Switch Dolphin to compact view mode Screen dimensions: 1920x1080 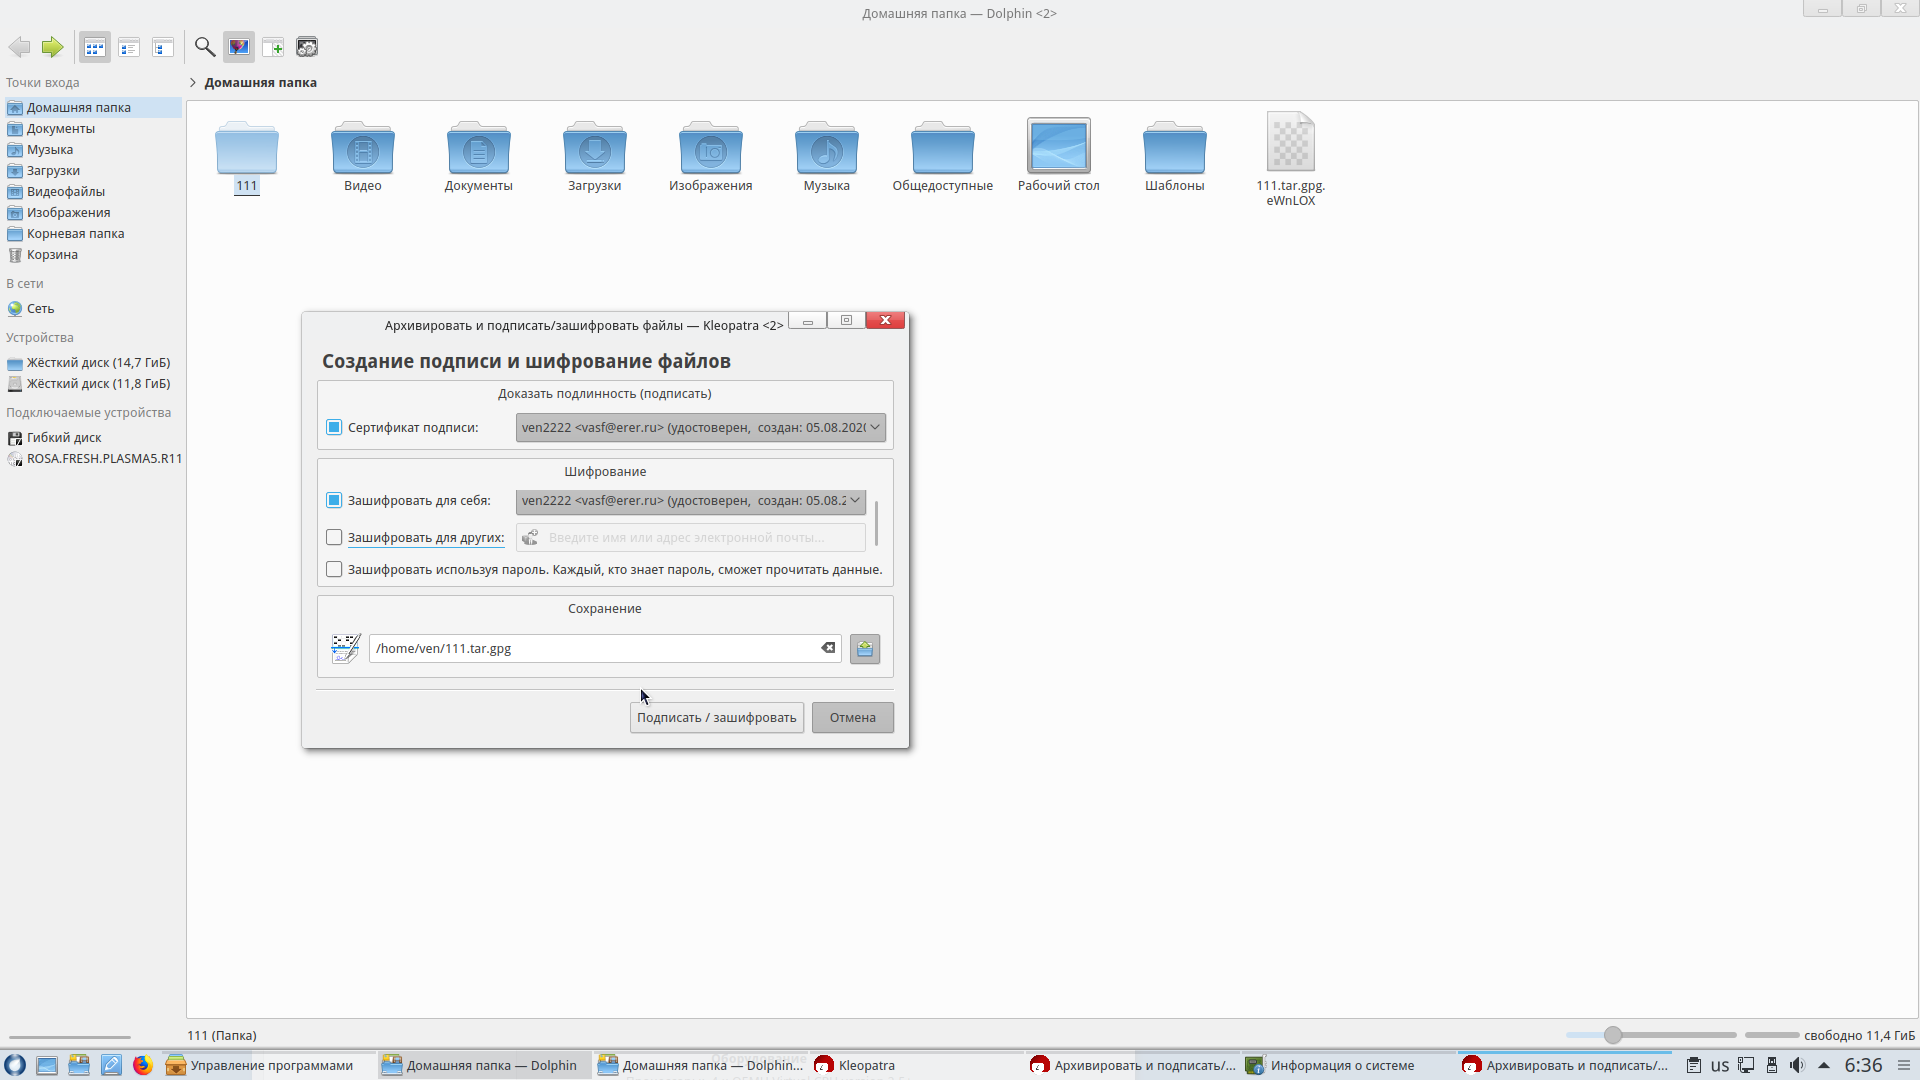129,47
